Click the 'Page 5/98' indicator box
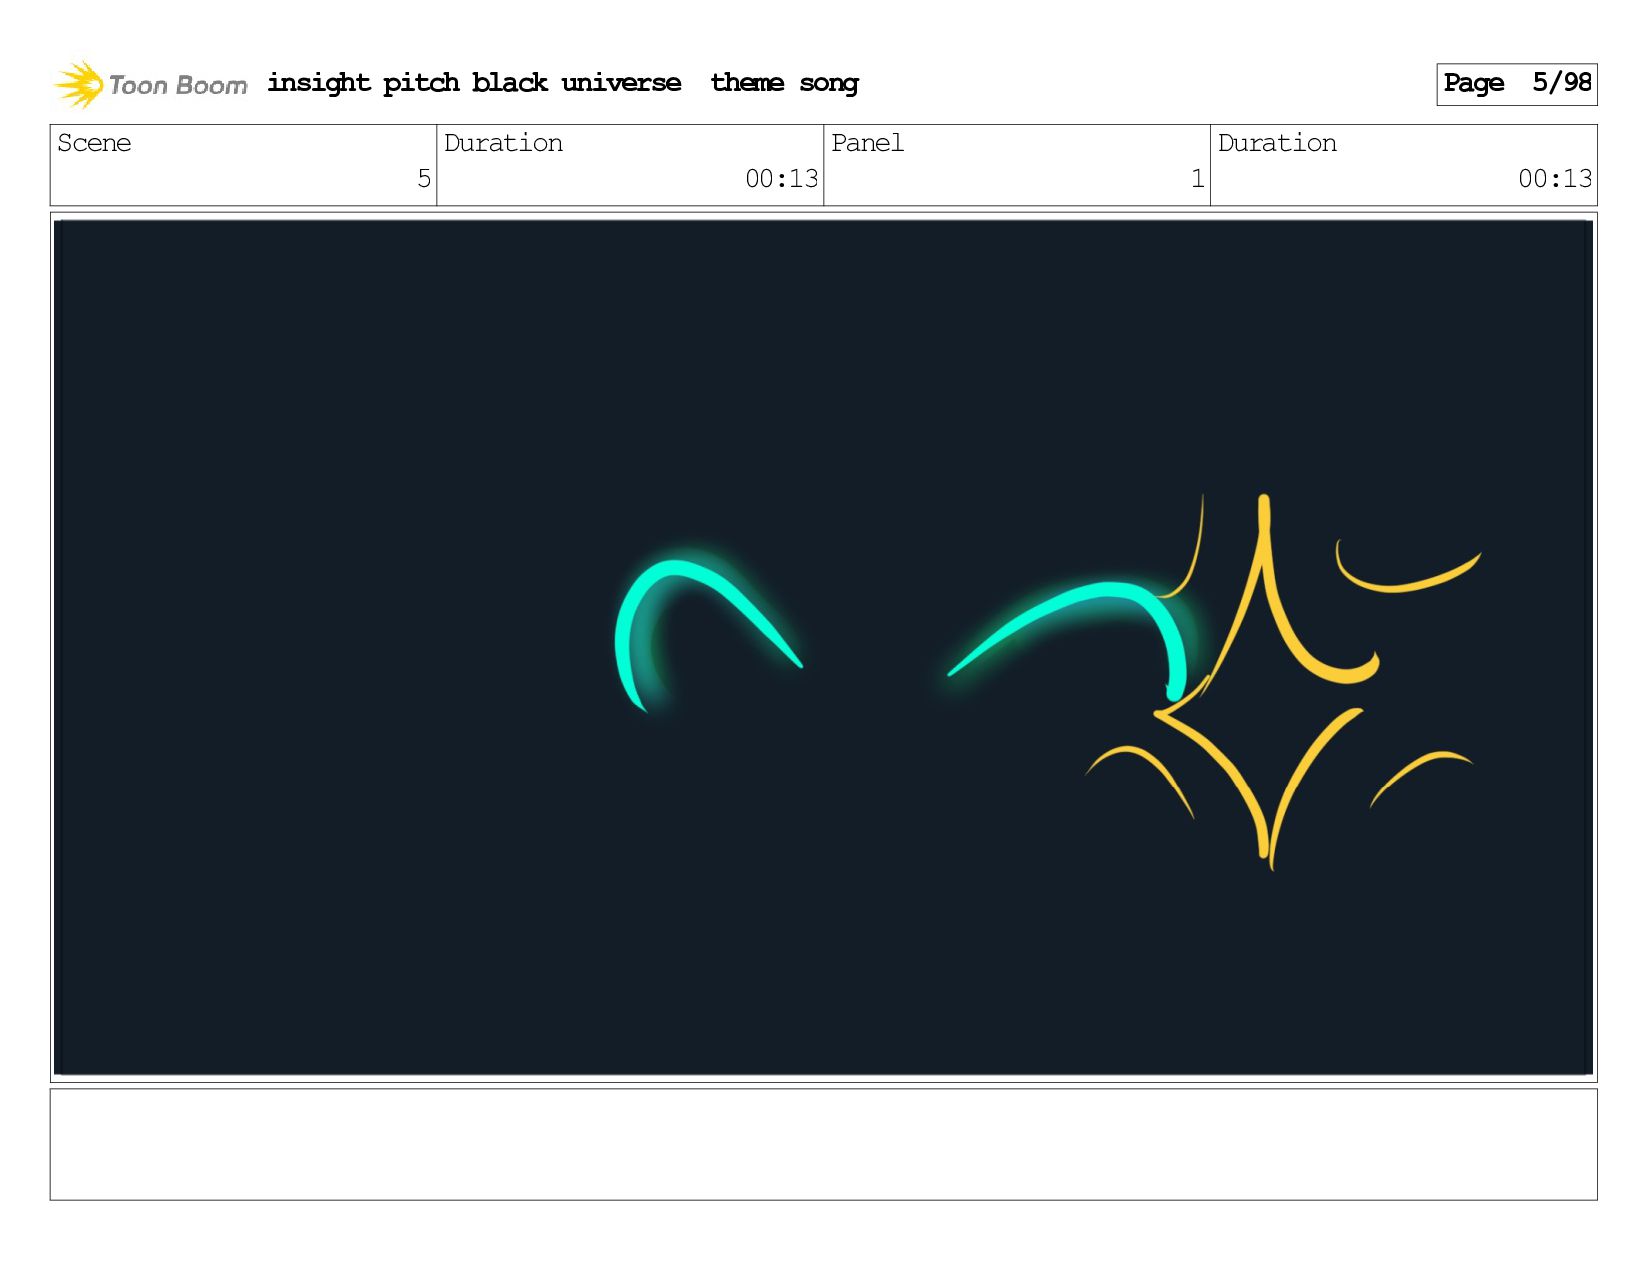Viewport: 1650px width, 1275px height. point(1516,84)
